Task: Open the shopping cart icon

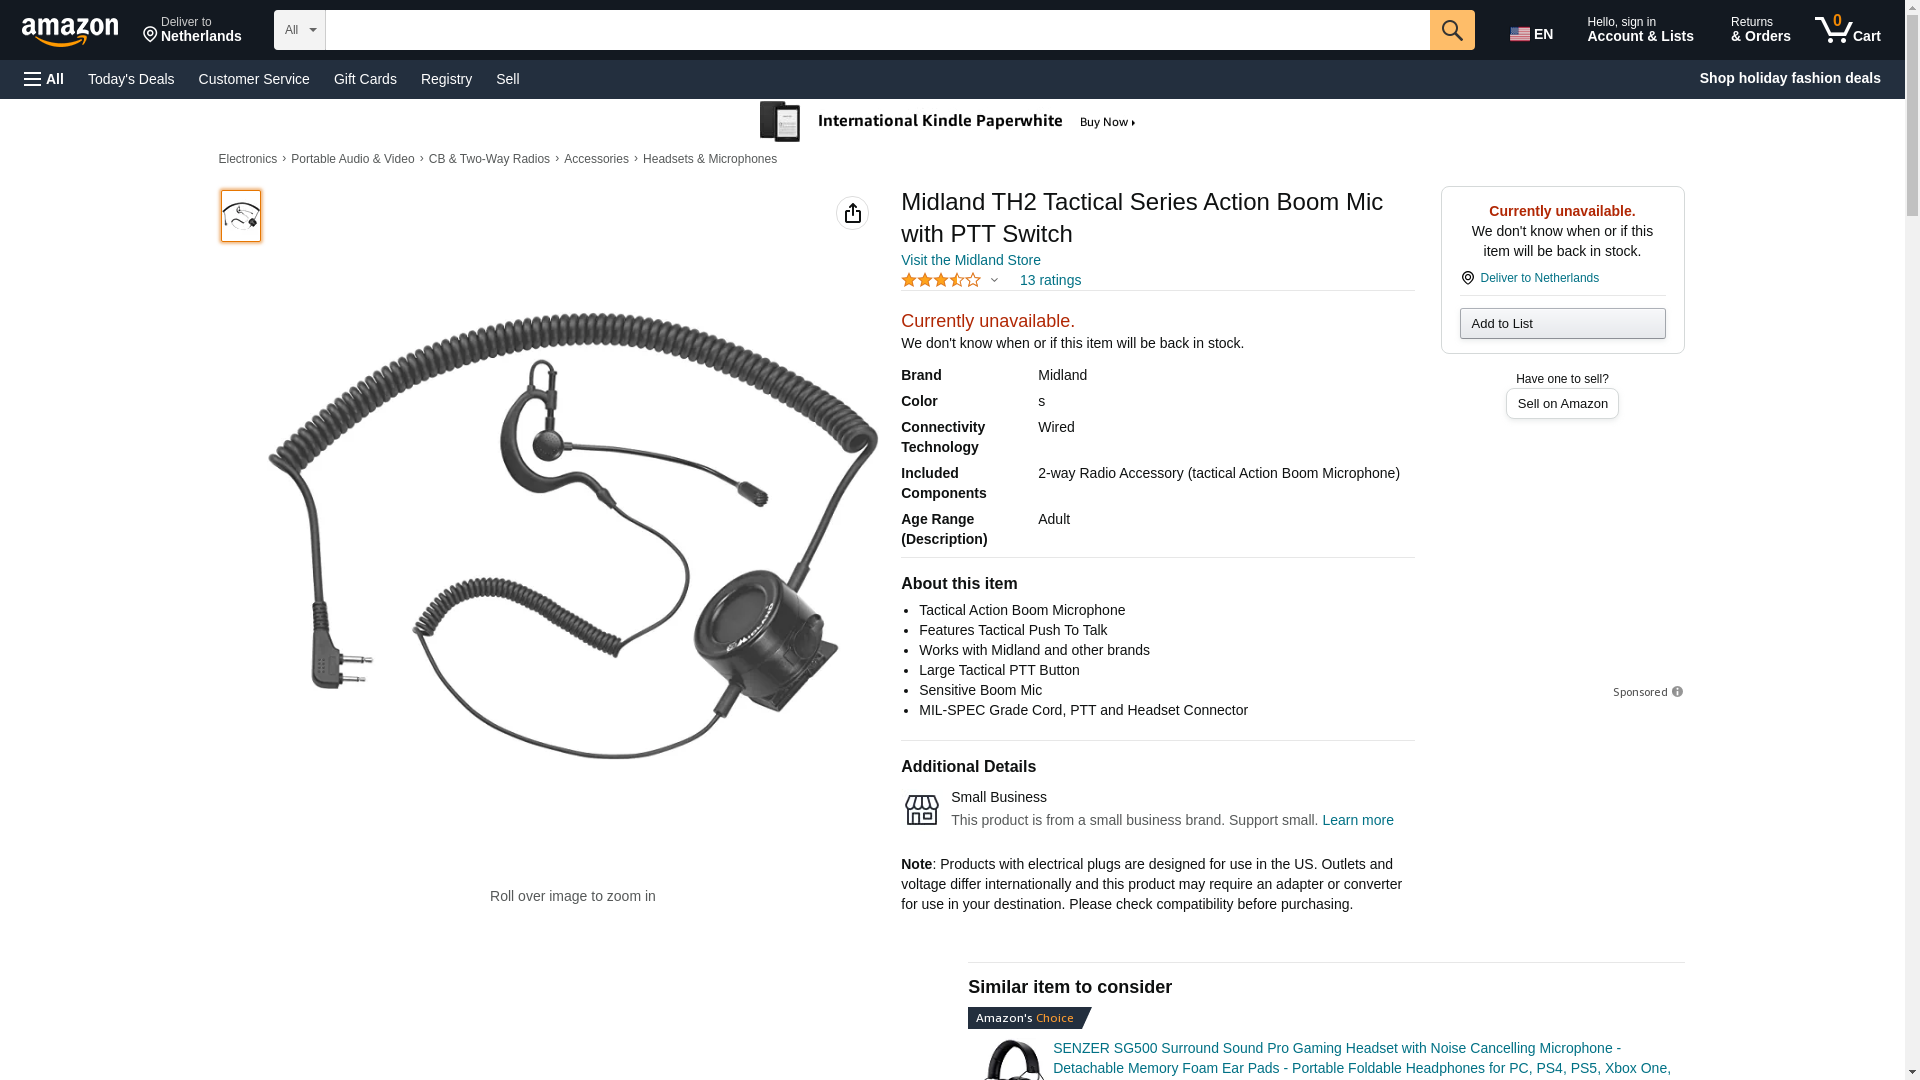Action: (1848, 30)
